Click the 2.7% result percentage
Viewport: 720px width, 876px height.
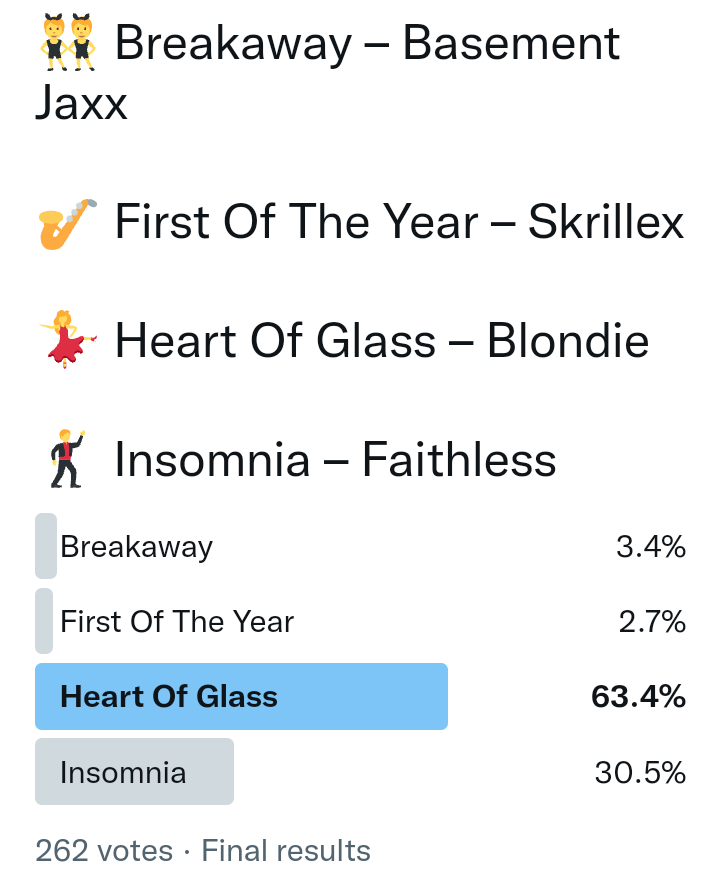point(652,622)
